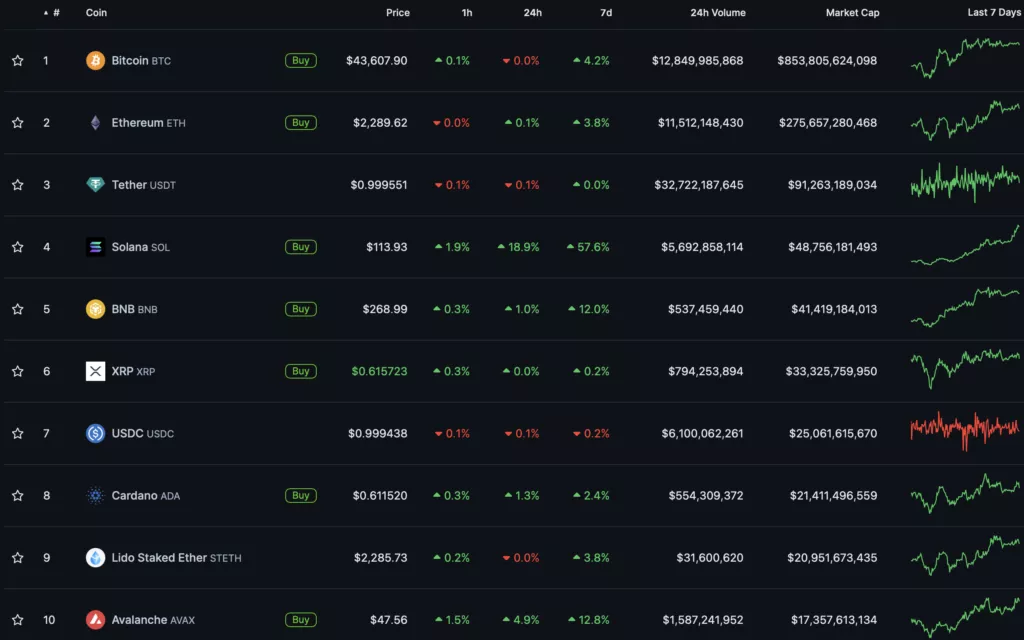The image size is (1024, 640).
Task: Sort by 24h Volume column header
Action: (x=717, y=13)
